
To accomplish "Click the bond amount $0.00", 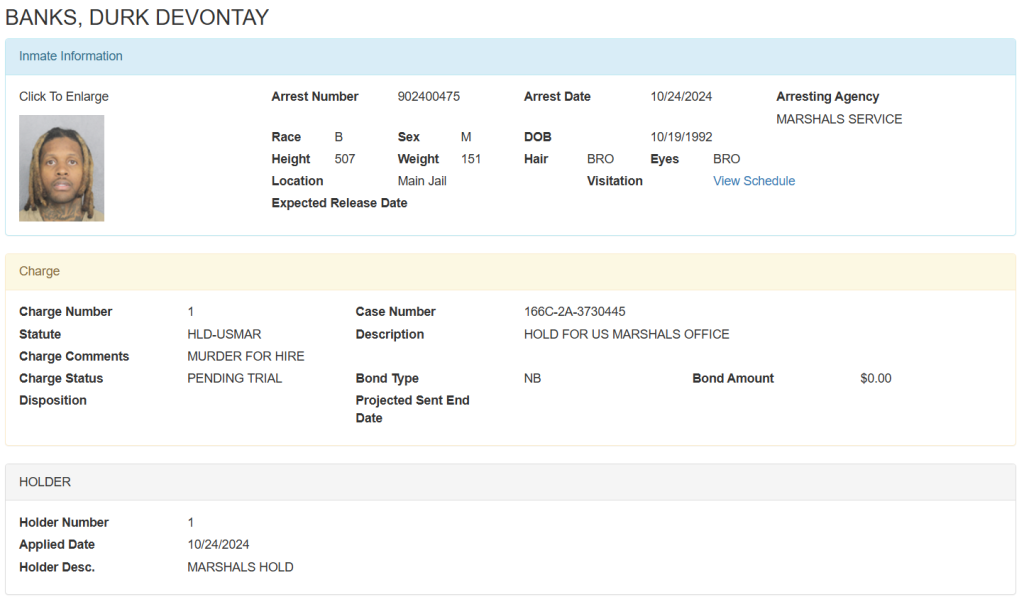I will pyautogui.click(x=875, y=378).
